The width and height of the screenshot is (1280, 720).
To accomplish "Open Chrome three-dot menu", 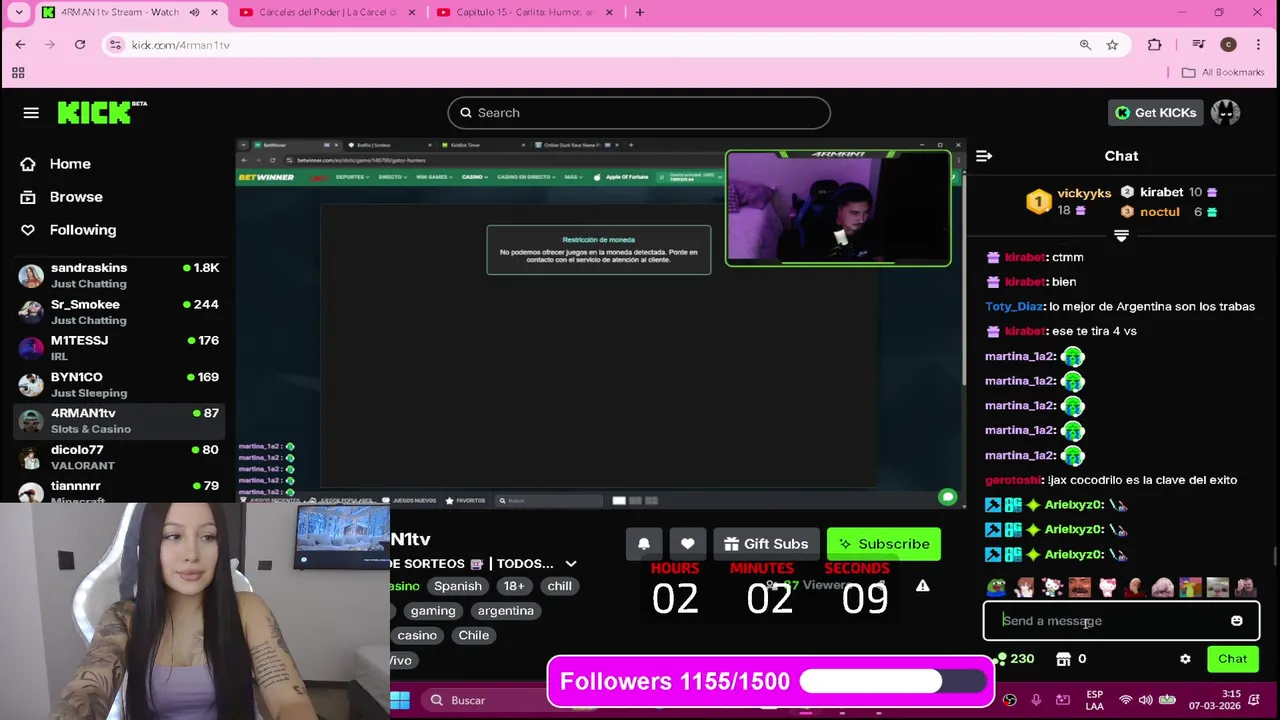I will point(1258,45).
